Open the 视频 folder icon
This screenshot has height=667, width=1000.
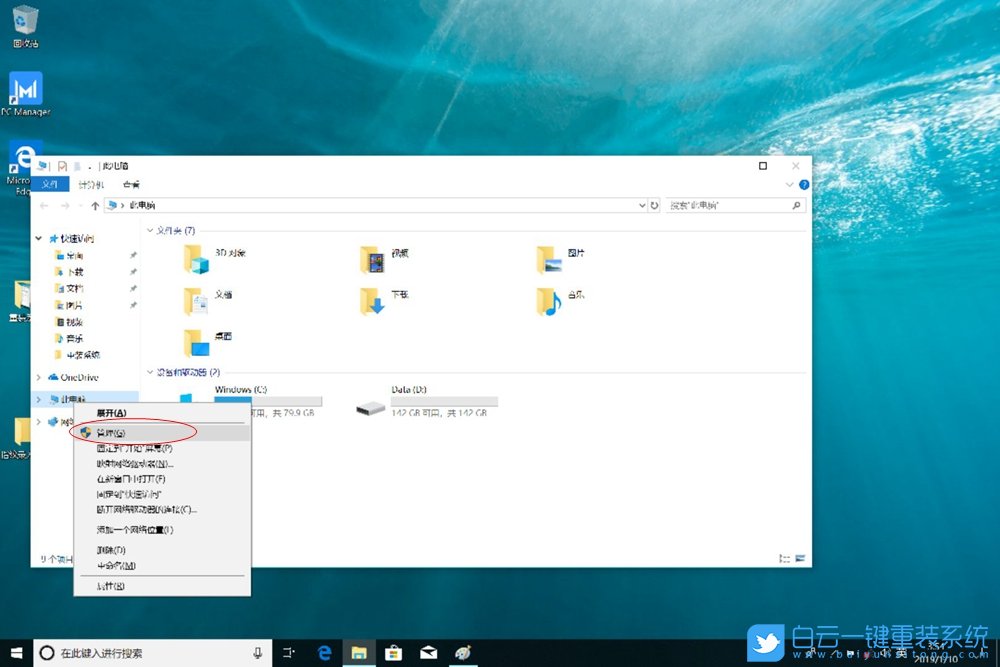(x=375, y=259)
